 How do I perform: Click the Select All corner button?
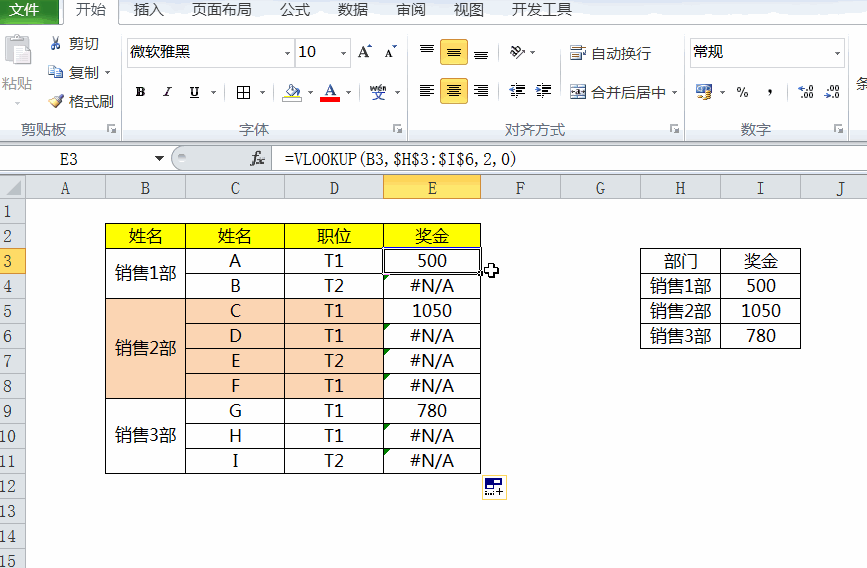click(x=12, y=187)
